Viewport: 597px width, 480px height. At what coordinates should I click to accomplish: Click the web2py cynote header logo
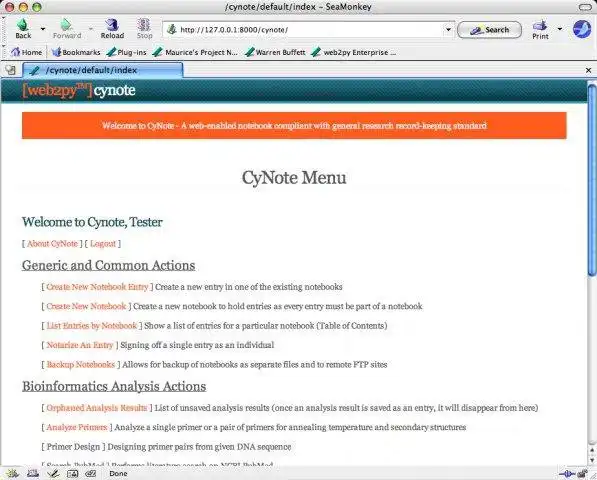coord(79,91)
